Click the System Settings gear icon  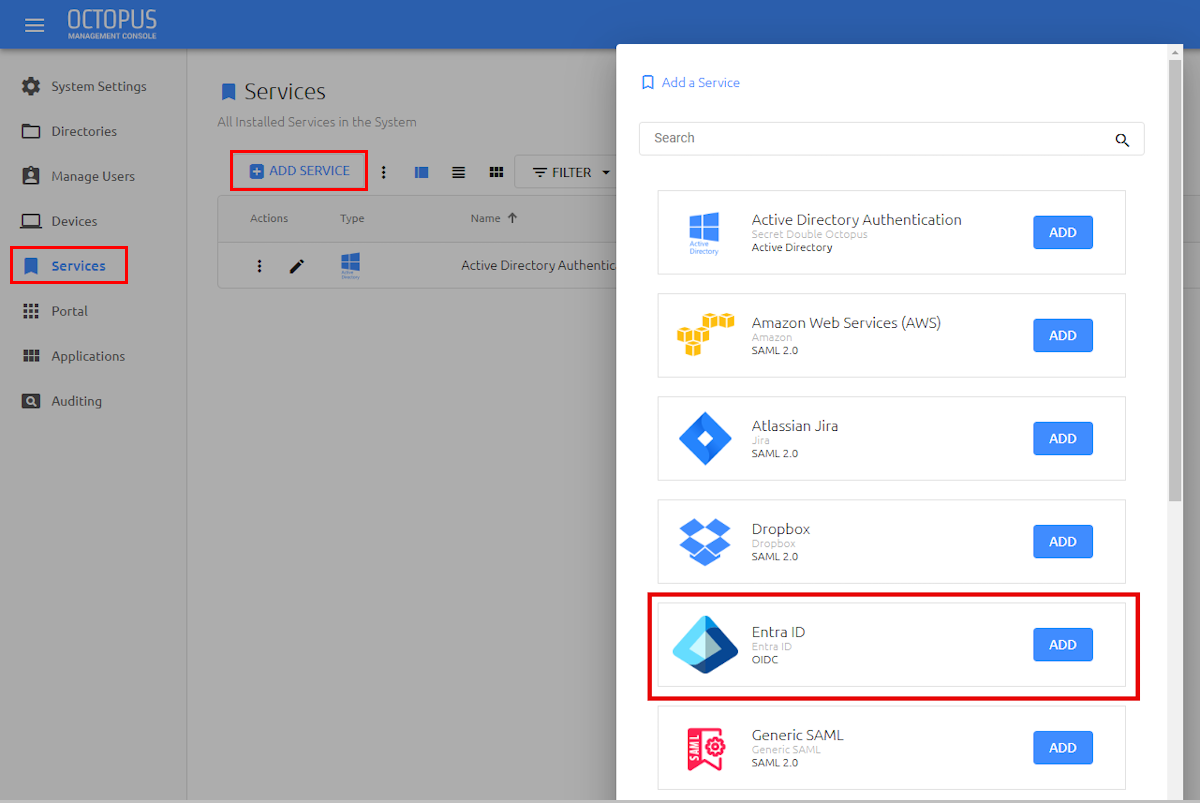[31, 86]
